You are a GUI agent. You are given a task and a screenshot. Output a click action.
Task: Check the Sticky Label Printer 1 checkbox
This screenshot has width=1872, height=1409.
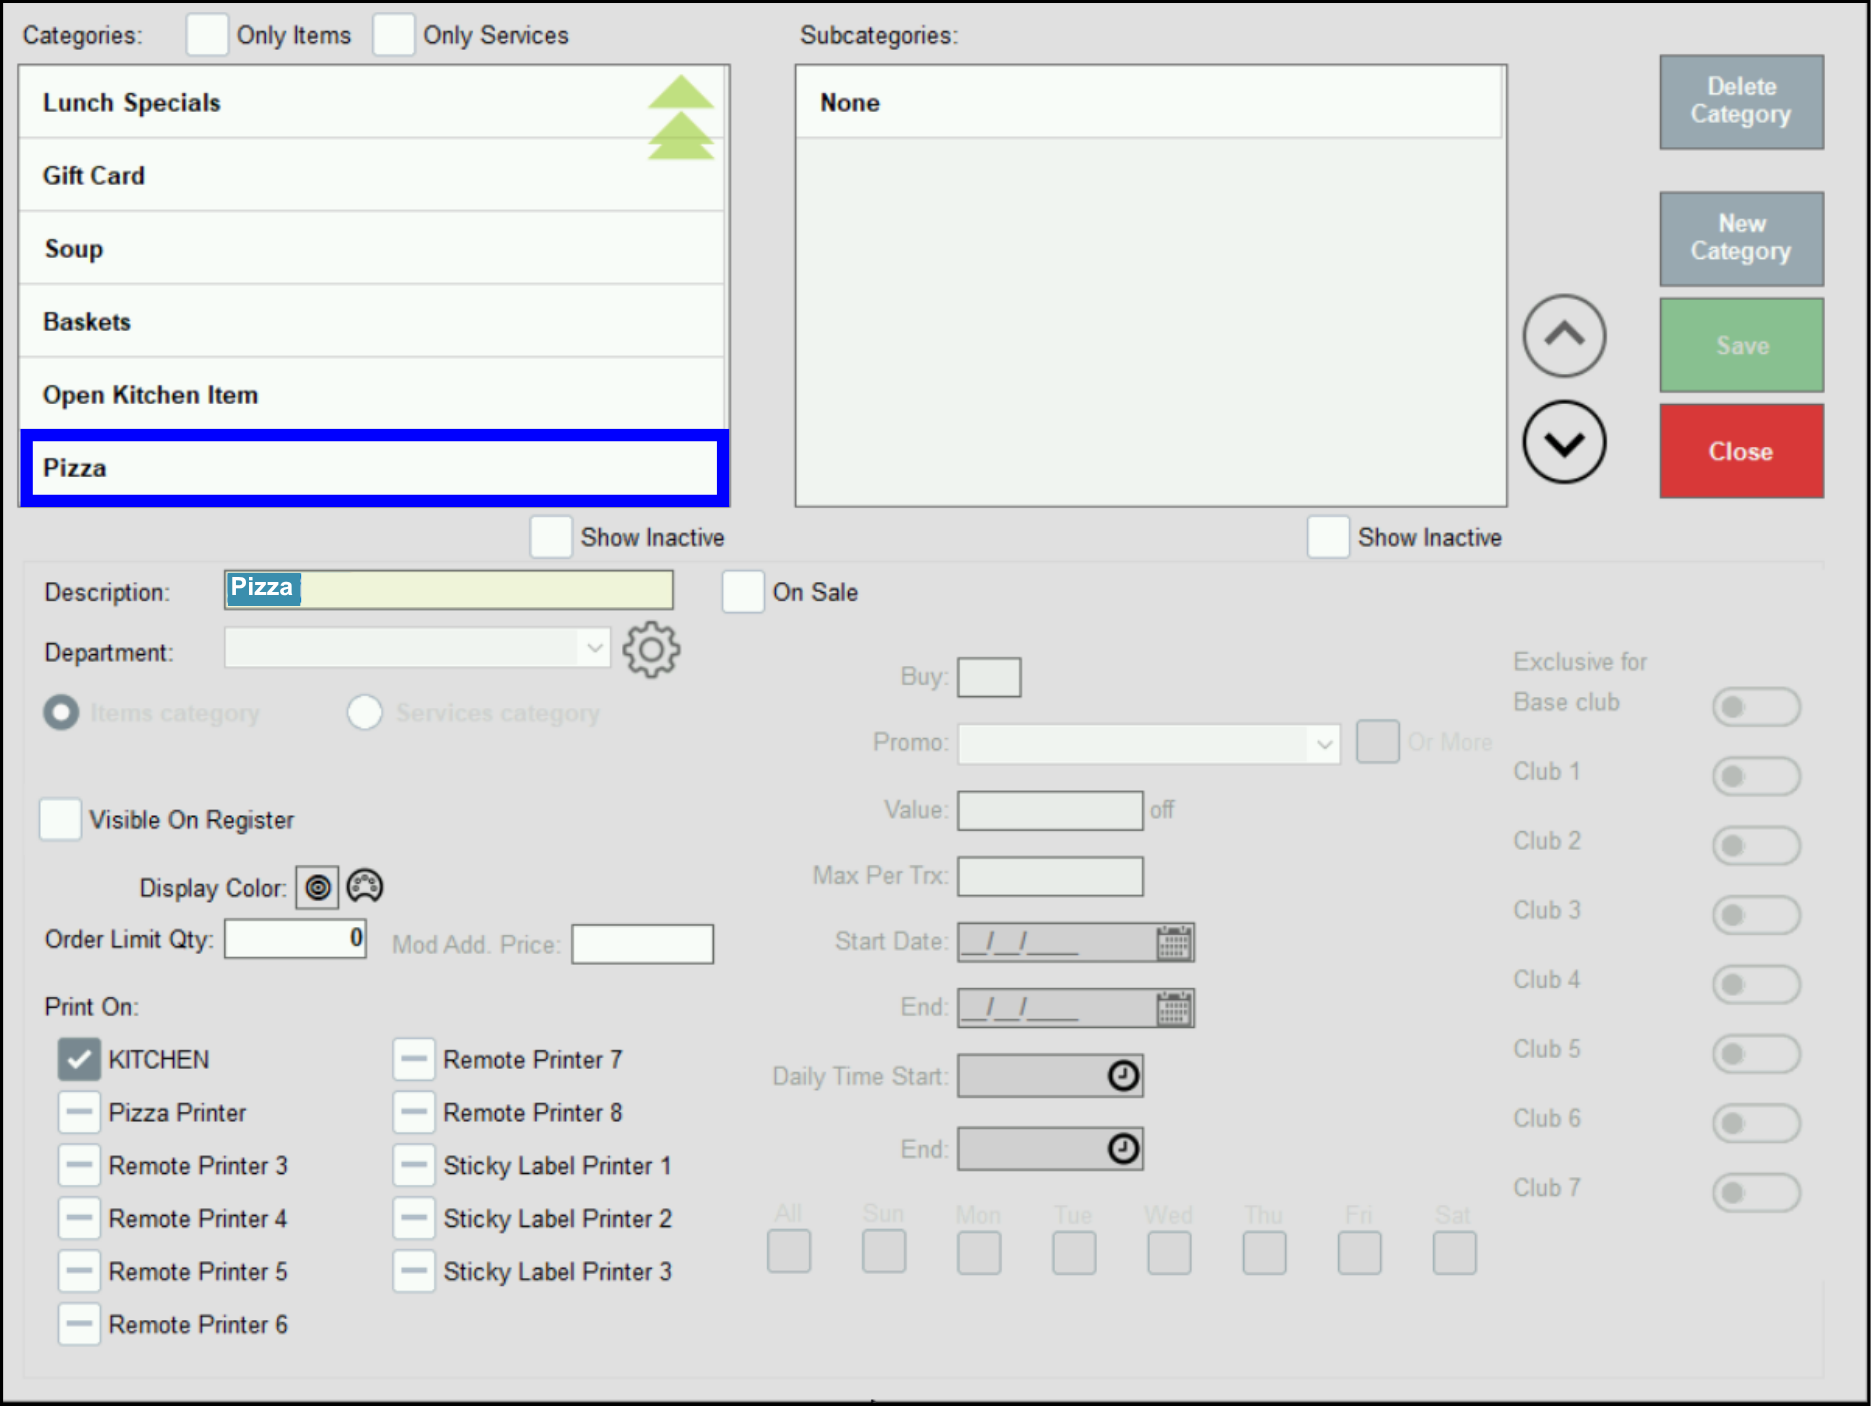pyautogui.click(x=414, y=1165)
